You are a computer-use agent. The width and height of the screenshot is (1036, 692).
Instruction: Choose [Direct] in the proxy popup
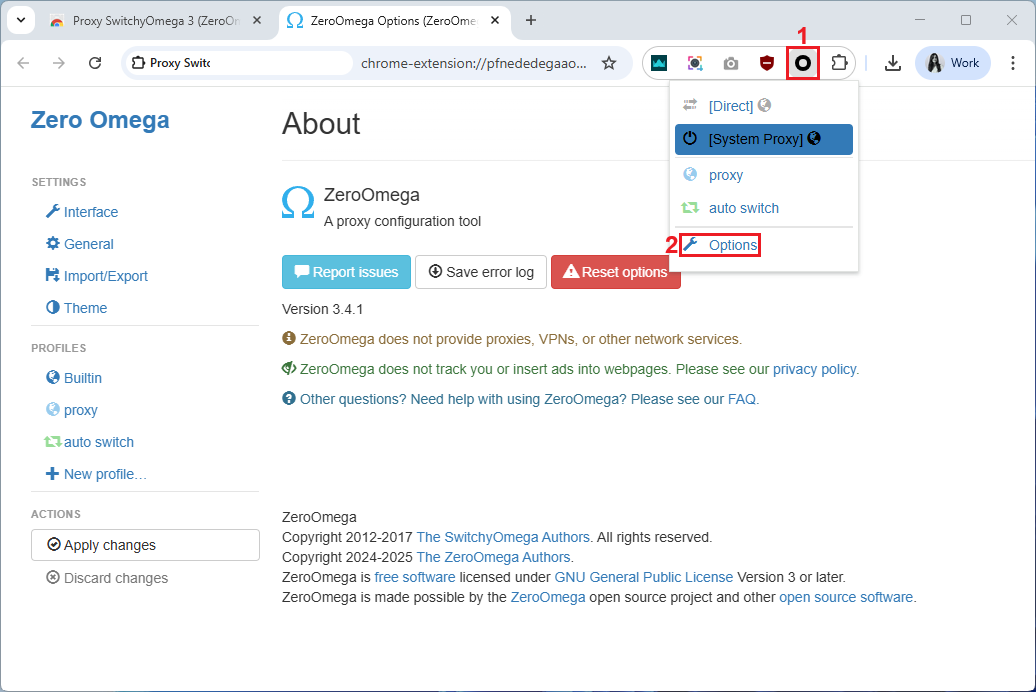[730, 106]
